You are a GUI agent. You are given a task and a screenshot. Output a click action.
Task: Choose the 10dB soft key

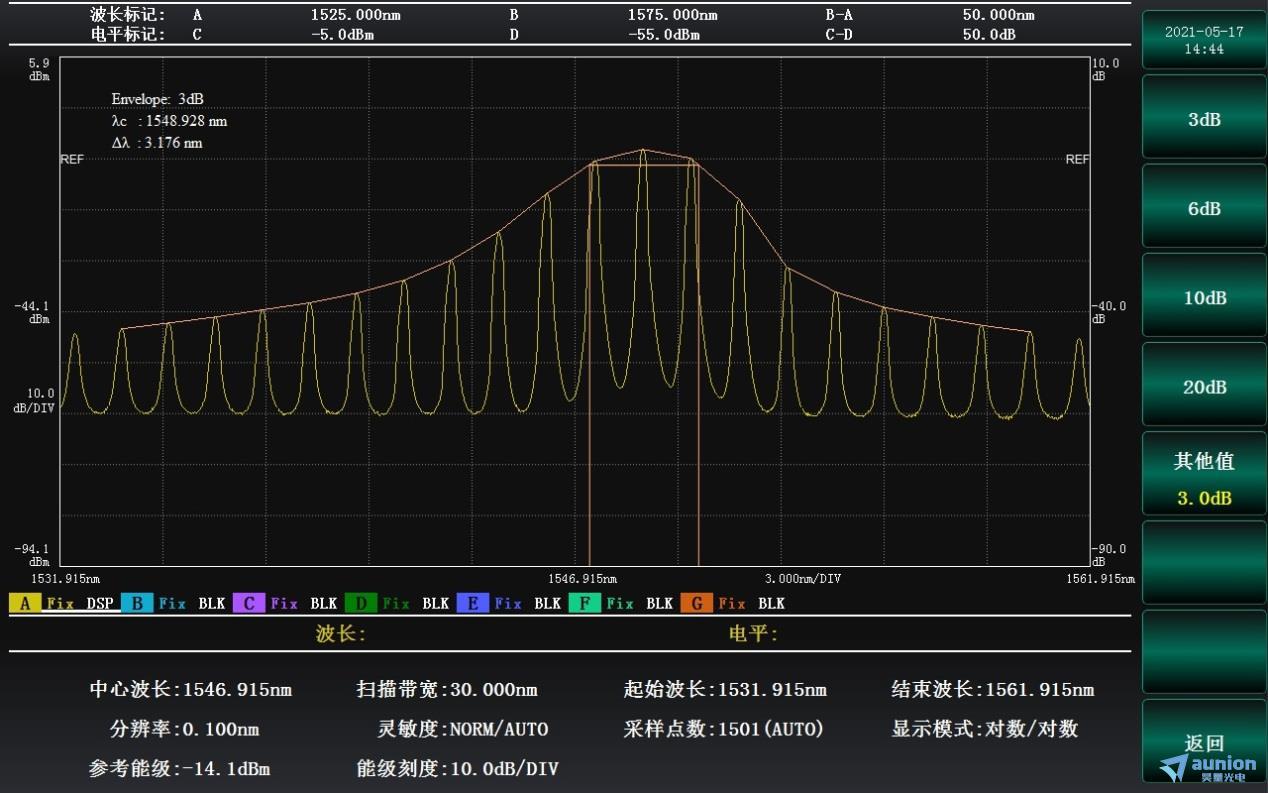[x=1204, y=297]
